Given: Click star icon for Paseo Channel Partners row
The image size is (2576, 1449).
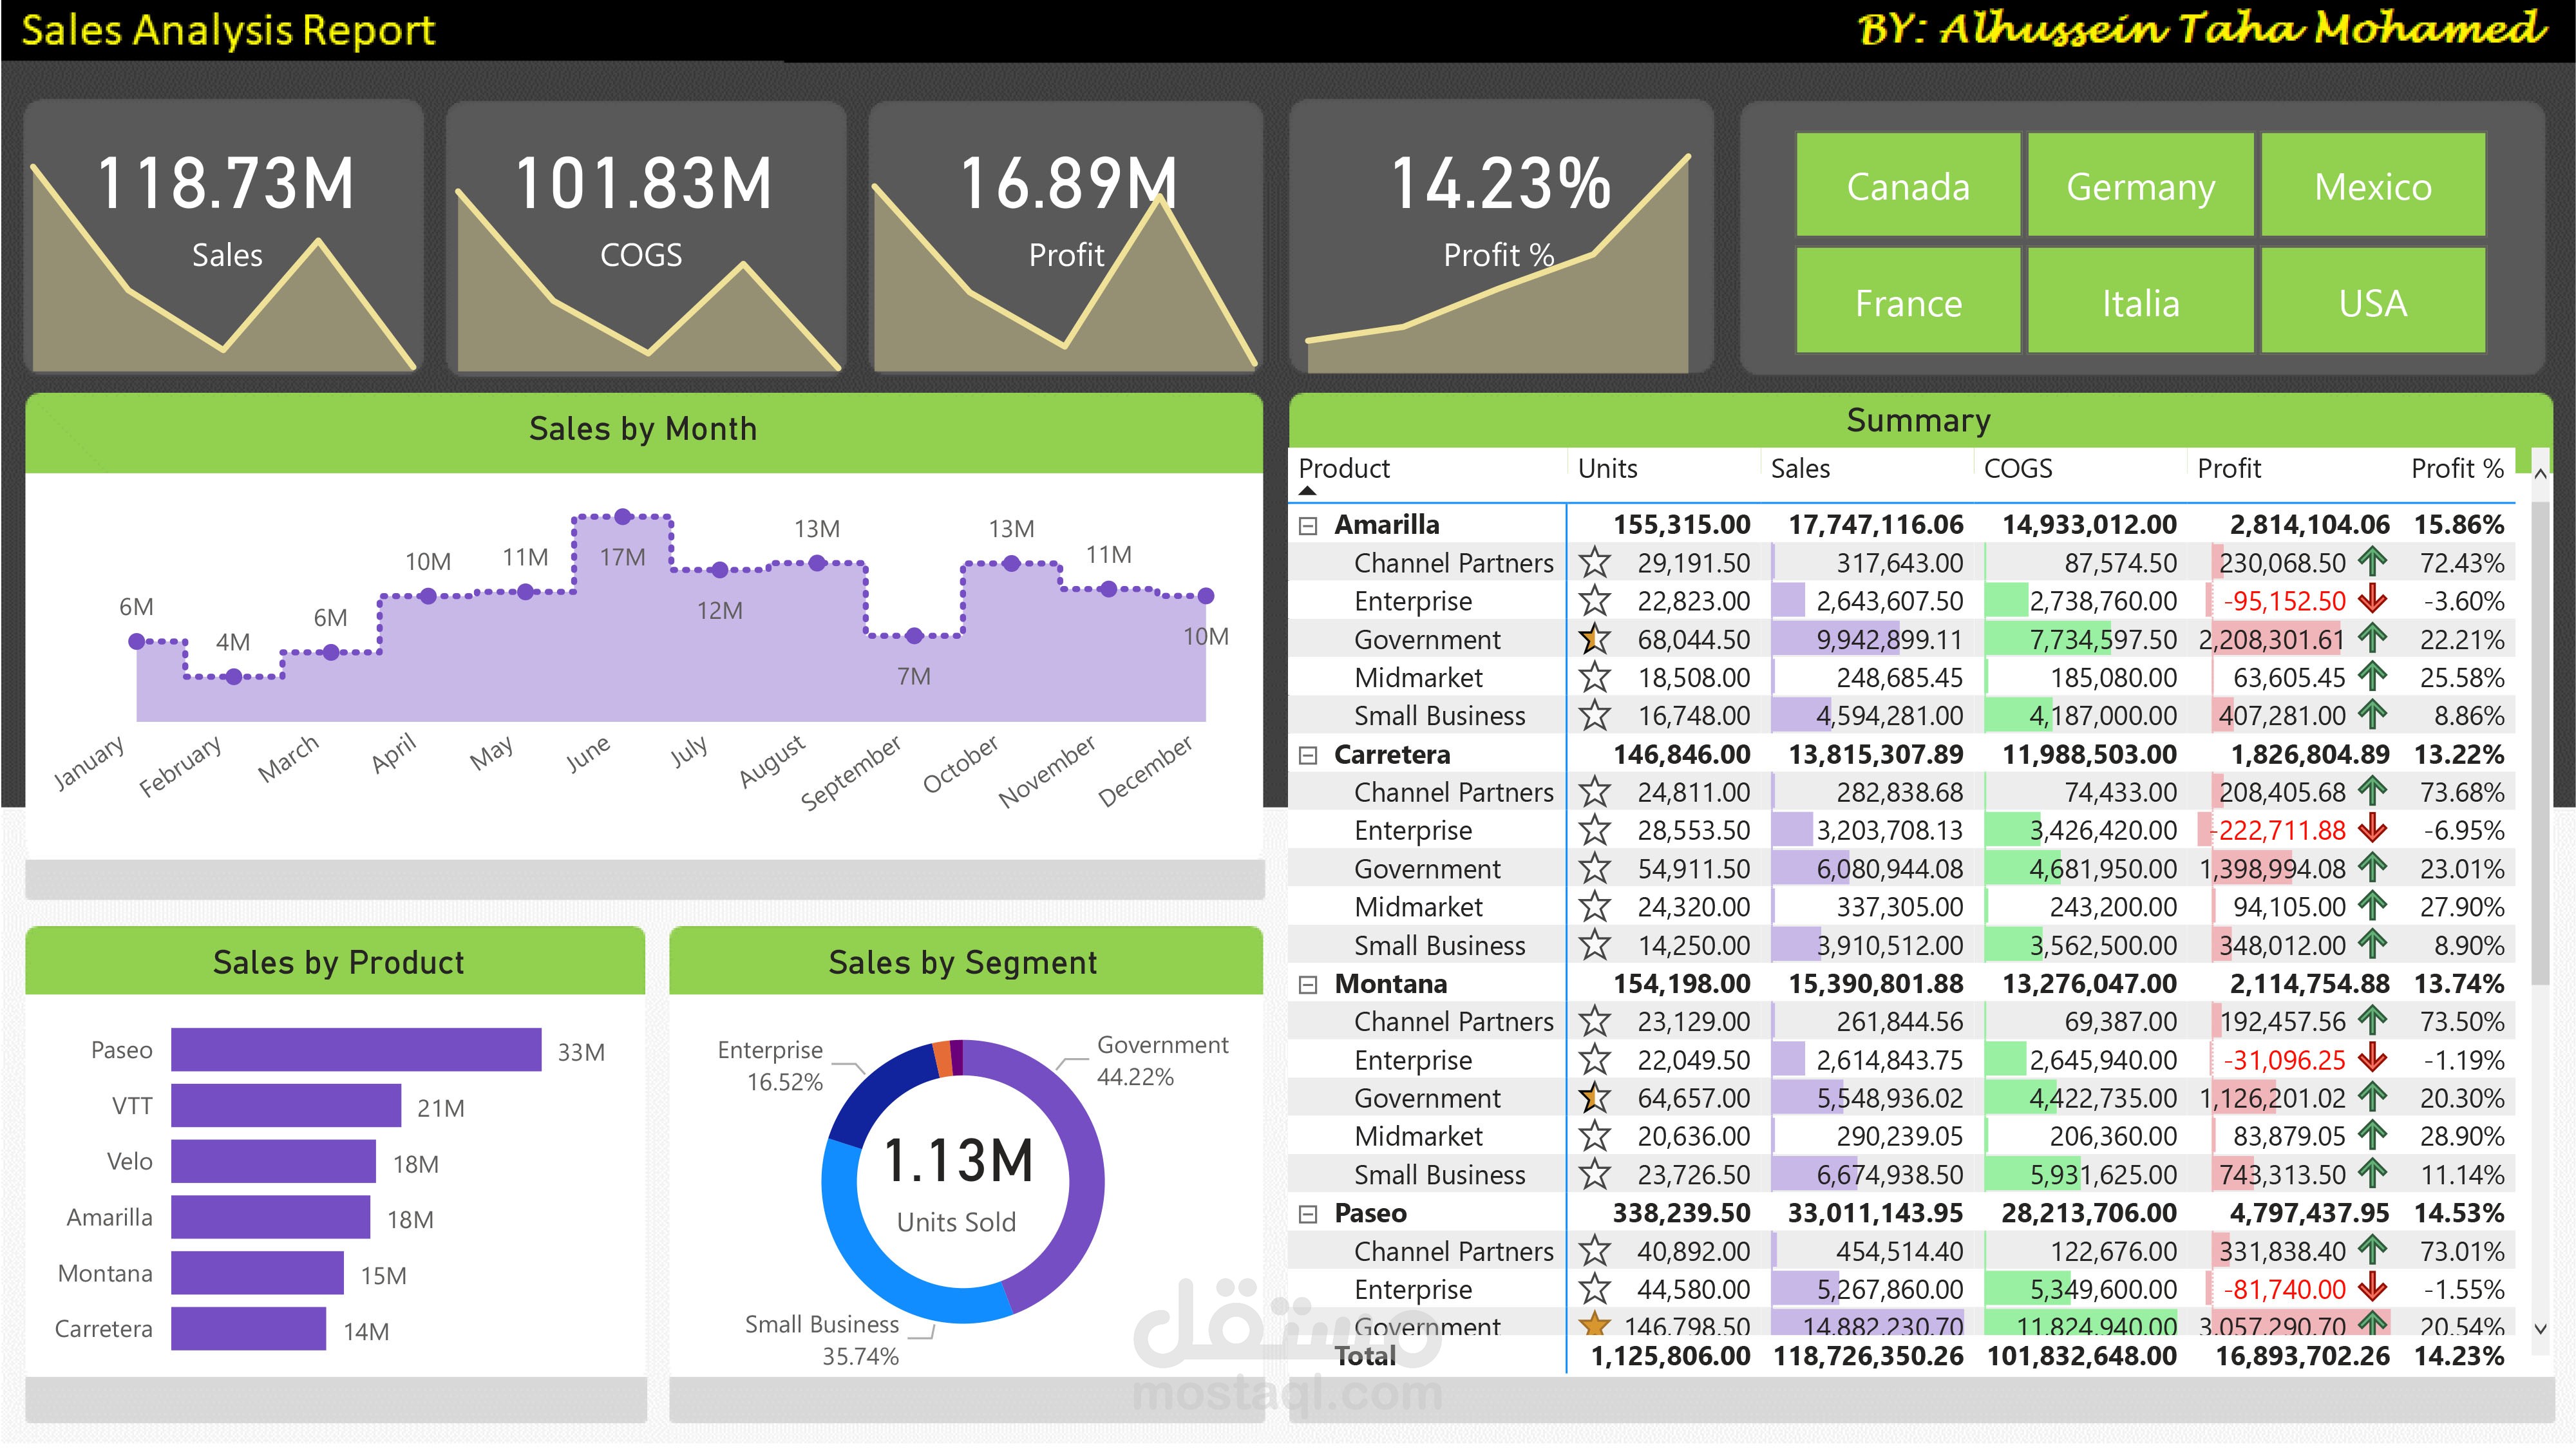Looking at the screenshot, I should point(1594,1251).
